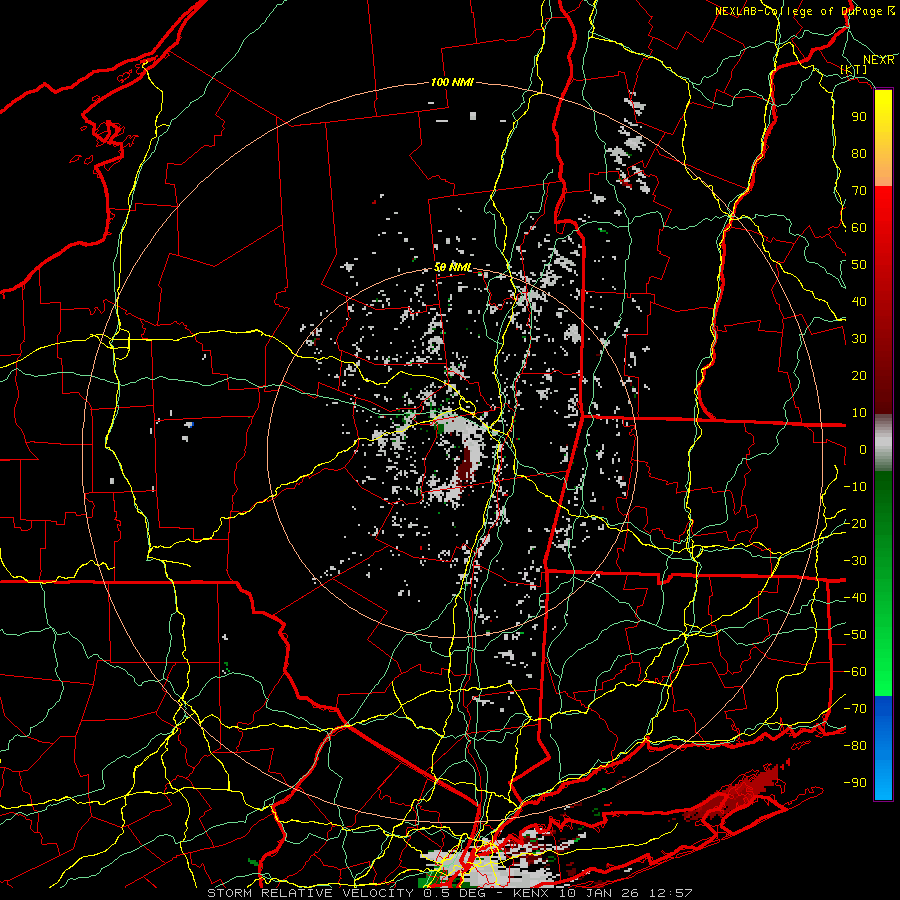Click the 12:57 timestamp in the caption
Image resolution: width=900 pixels, height=900 pixels.
[x=674, y=893]
